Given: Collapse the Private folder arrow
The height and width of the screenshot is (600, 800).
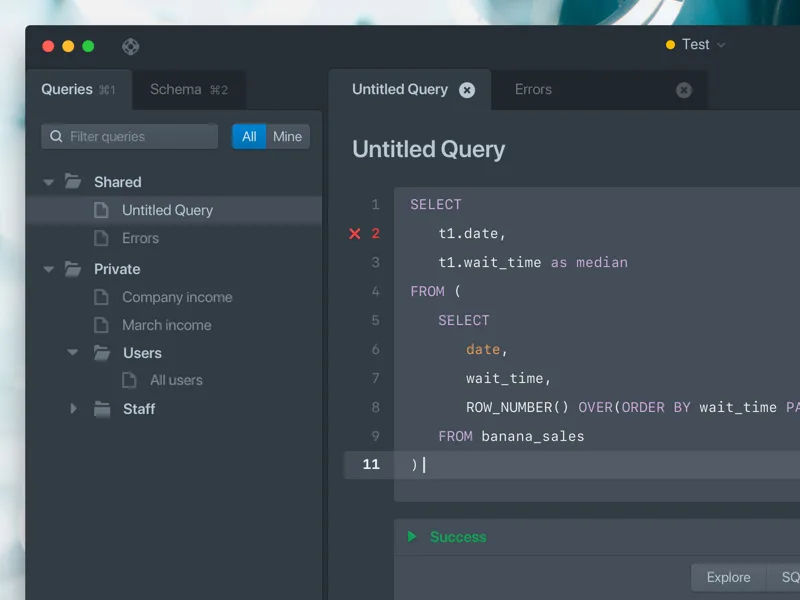Looking at the screenshot, I should (x=48, y=269).
